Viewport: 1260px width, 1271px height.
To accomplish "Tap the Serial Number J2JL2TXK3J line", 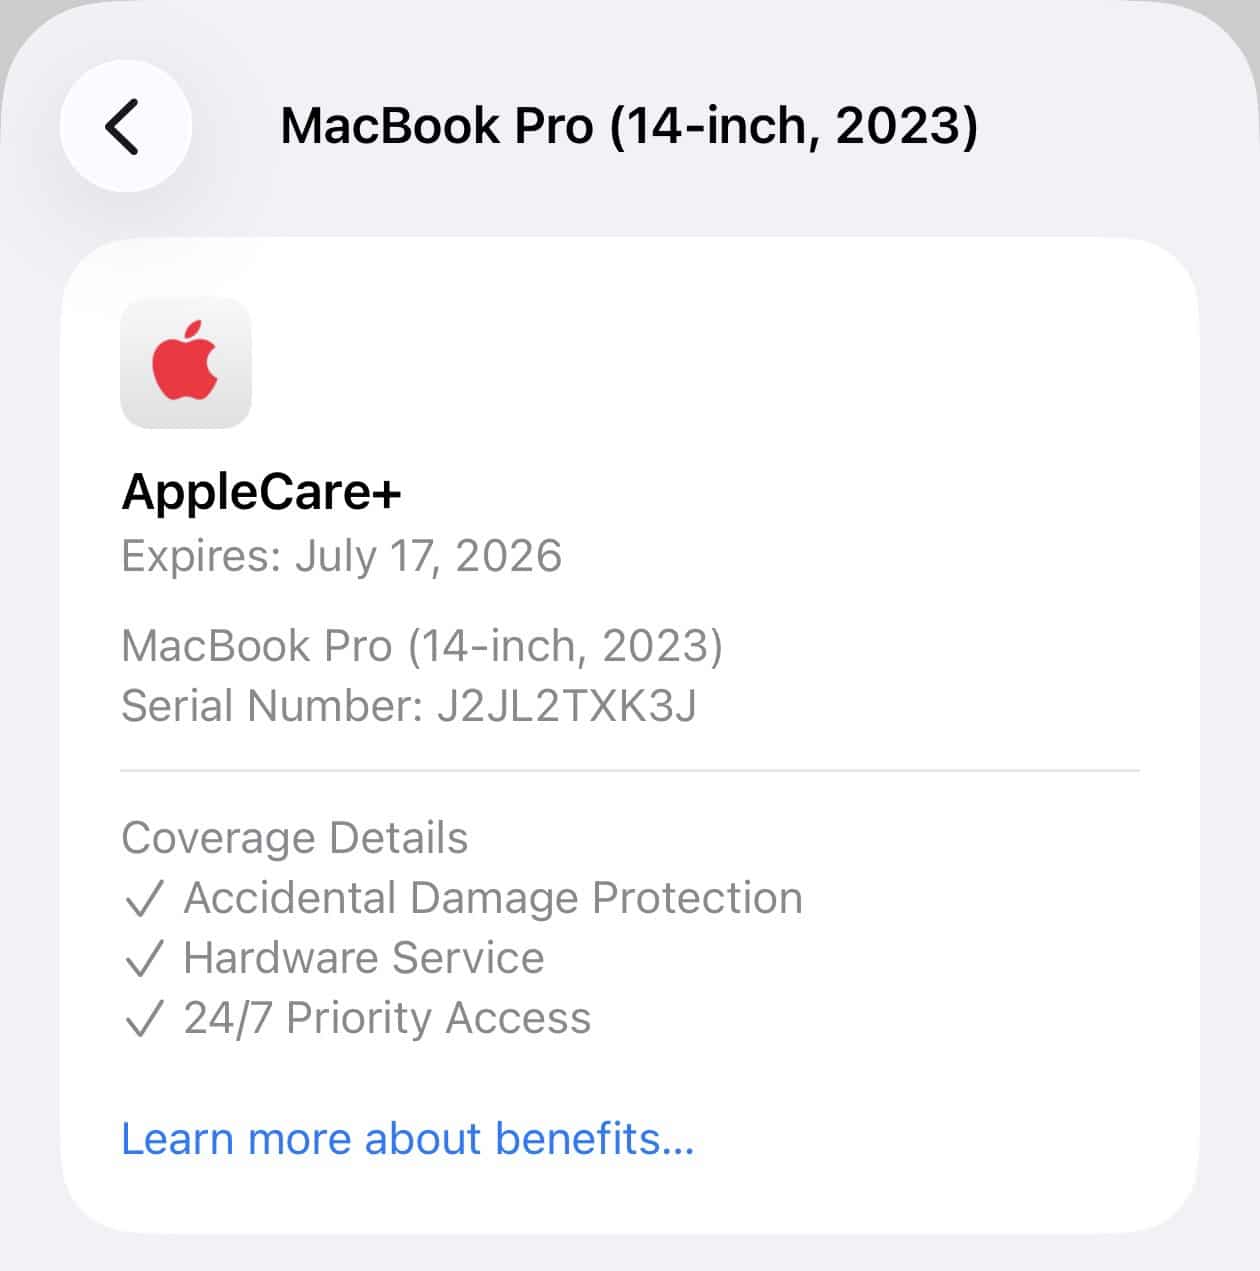I will (x=408, y=705).
